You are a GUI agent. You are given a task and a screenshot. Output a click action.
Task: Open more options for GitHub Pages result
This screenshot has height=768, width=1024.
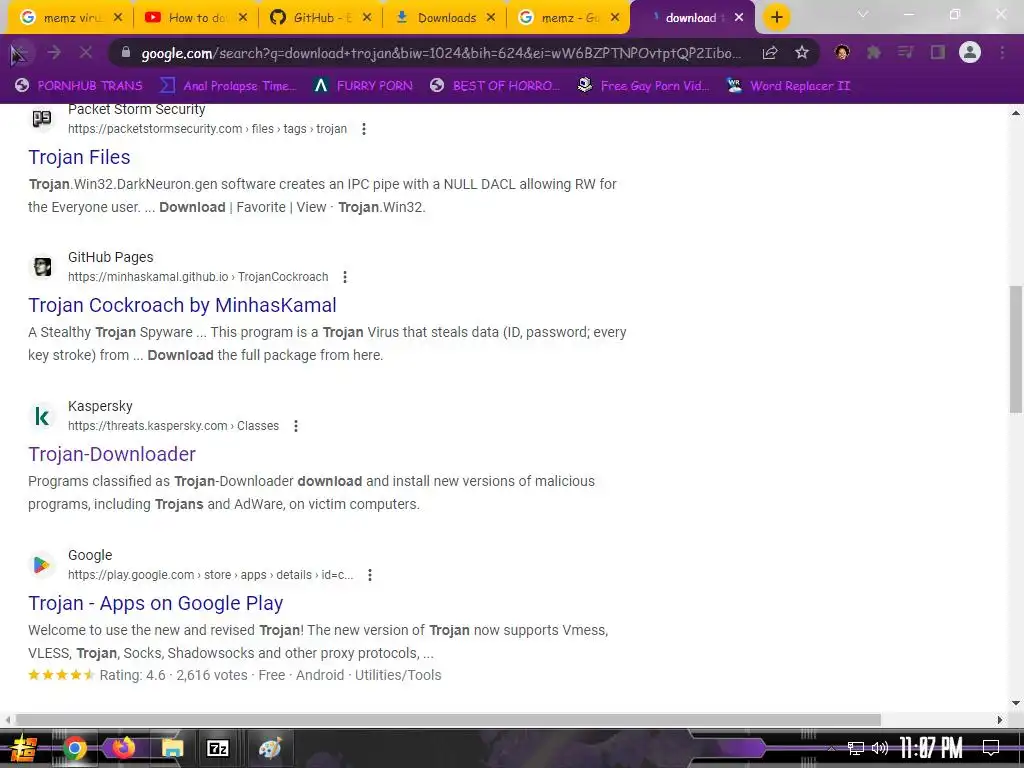[x=345, y=277]
